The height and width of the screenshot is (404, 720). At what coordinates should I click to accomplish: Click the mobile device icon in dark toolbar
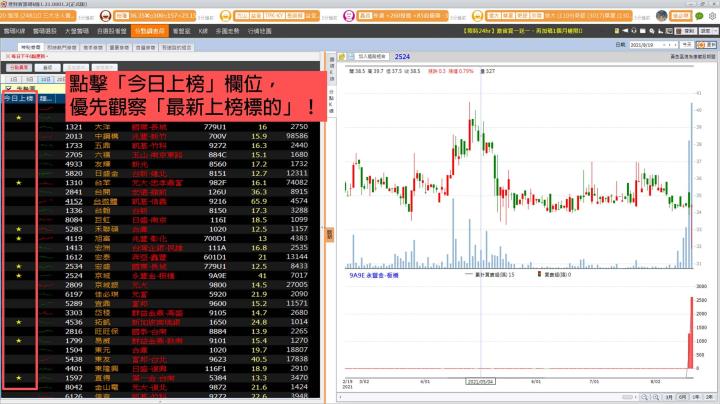coord(617,31)
